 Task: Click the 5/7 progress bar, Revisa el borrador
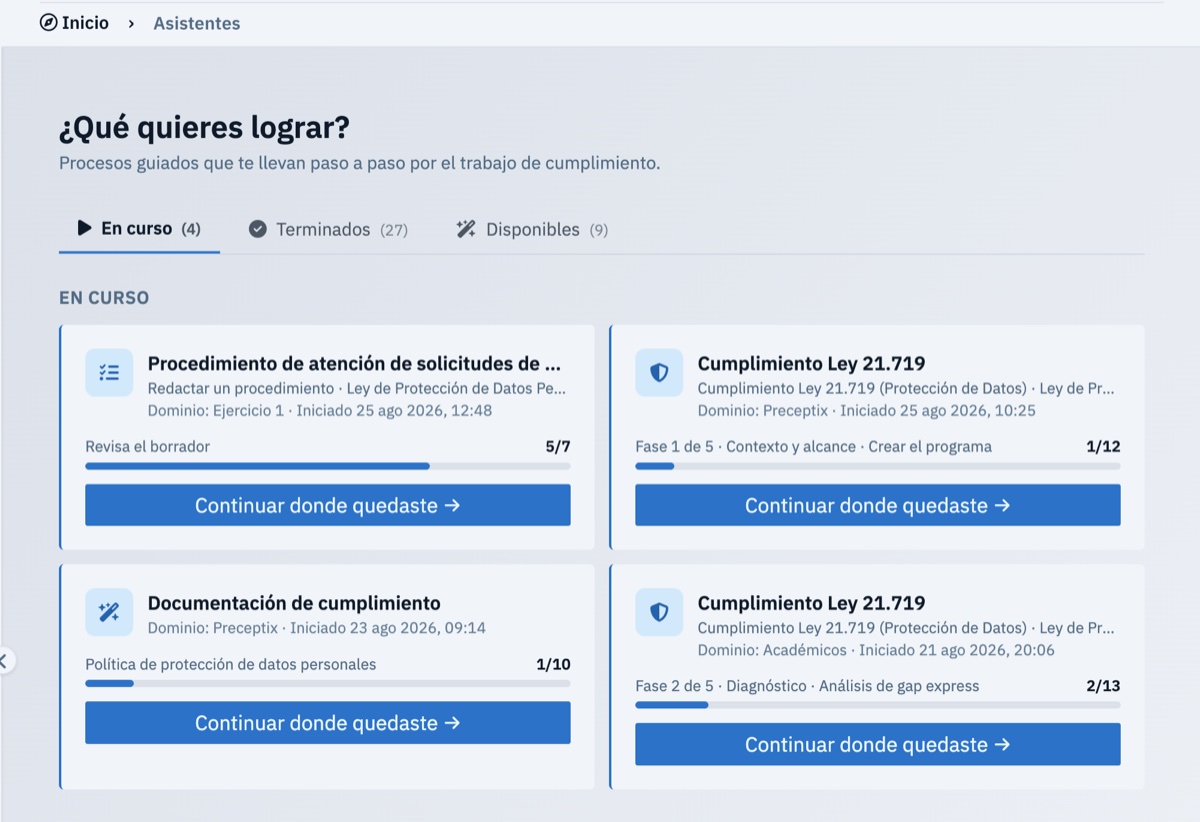[x=328, y=466]
